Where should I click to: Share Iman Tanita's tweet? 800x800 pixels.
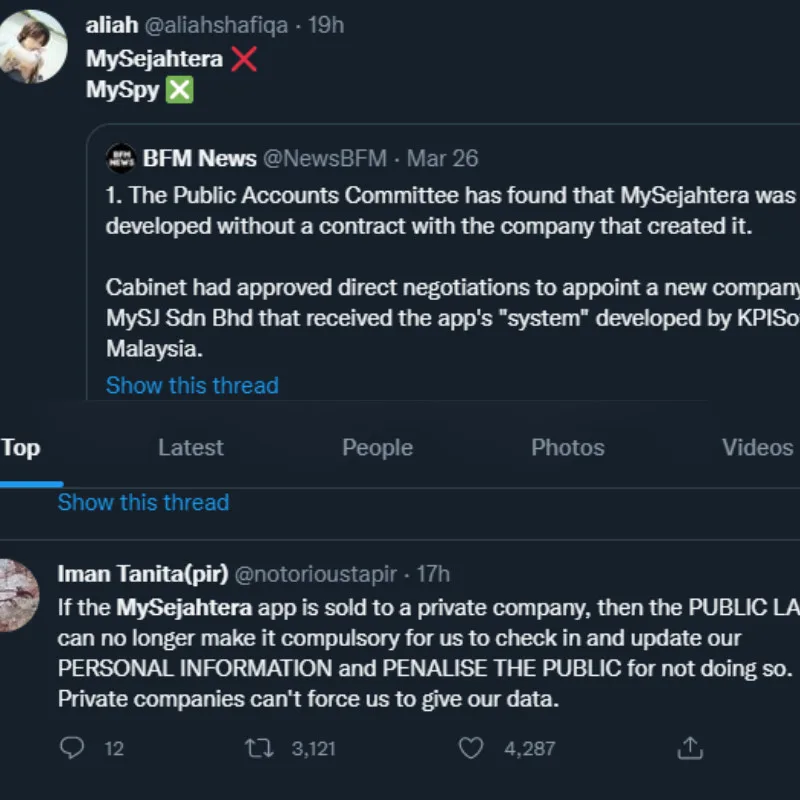(x=690, y=748)
